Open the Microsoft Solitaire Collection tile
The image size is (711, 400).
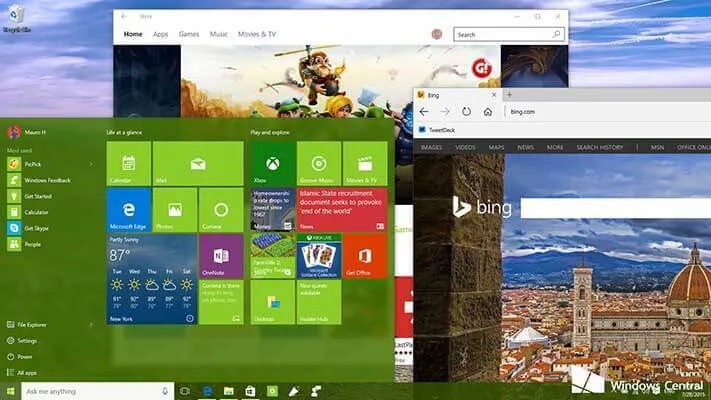click(x=319, y=256)
